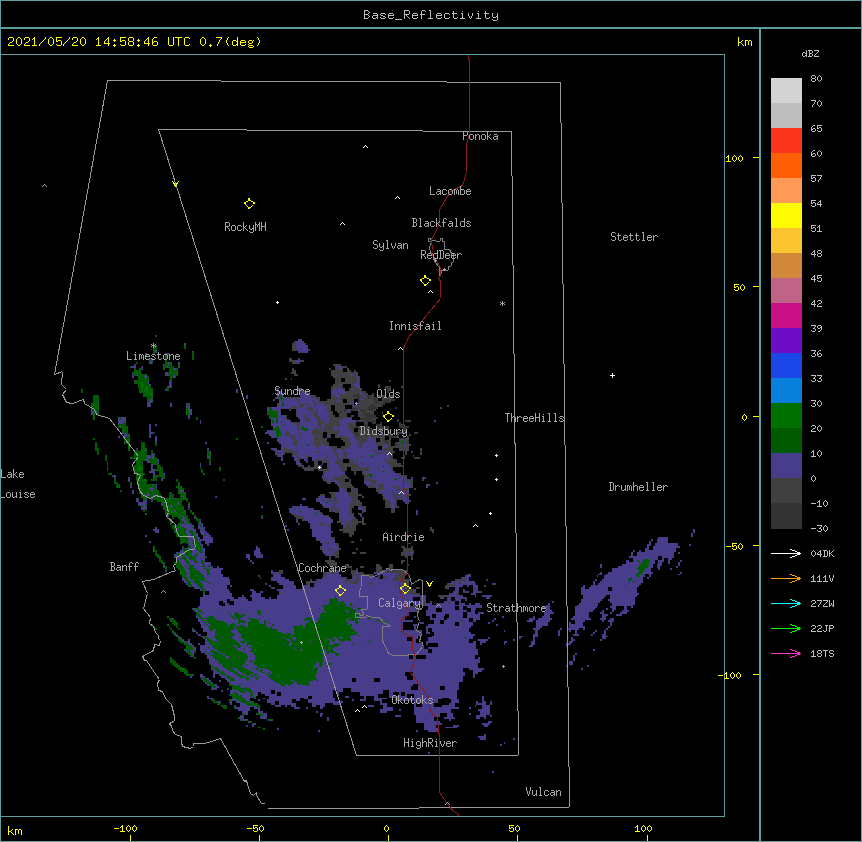
Task: Click the orange 111V arrow in legend
Action: [786, 578]
